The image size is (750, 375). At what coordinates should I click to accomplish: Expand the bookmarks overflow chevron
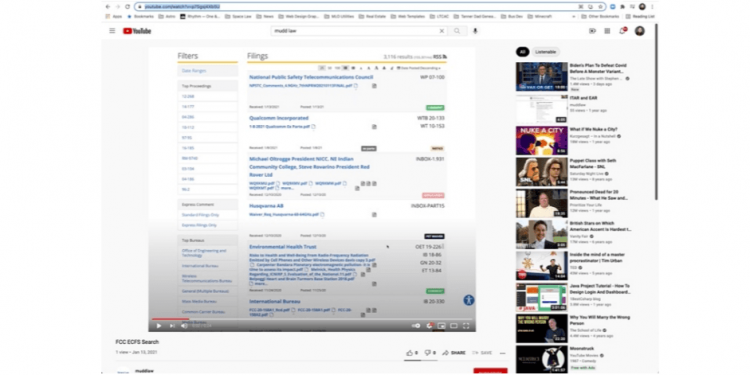click(574, 16)
